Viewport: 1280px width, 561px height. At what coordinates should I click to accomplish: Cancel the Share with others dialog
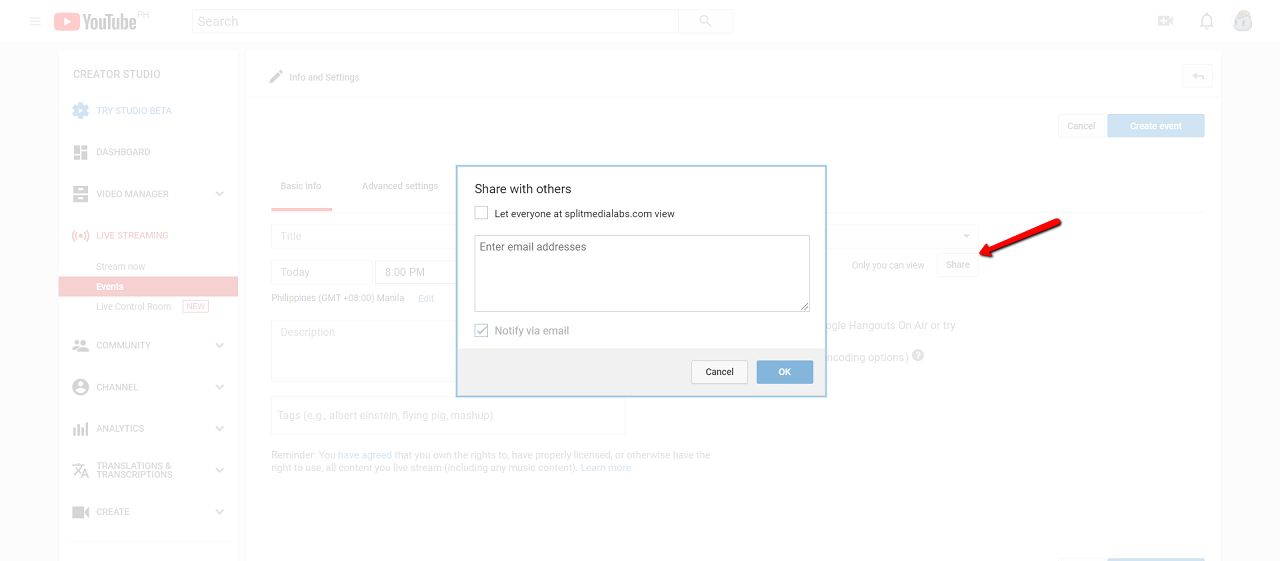tap(719, 372)
